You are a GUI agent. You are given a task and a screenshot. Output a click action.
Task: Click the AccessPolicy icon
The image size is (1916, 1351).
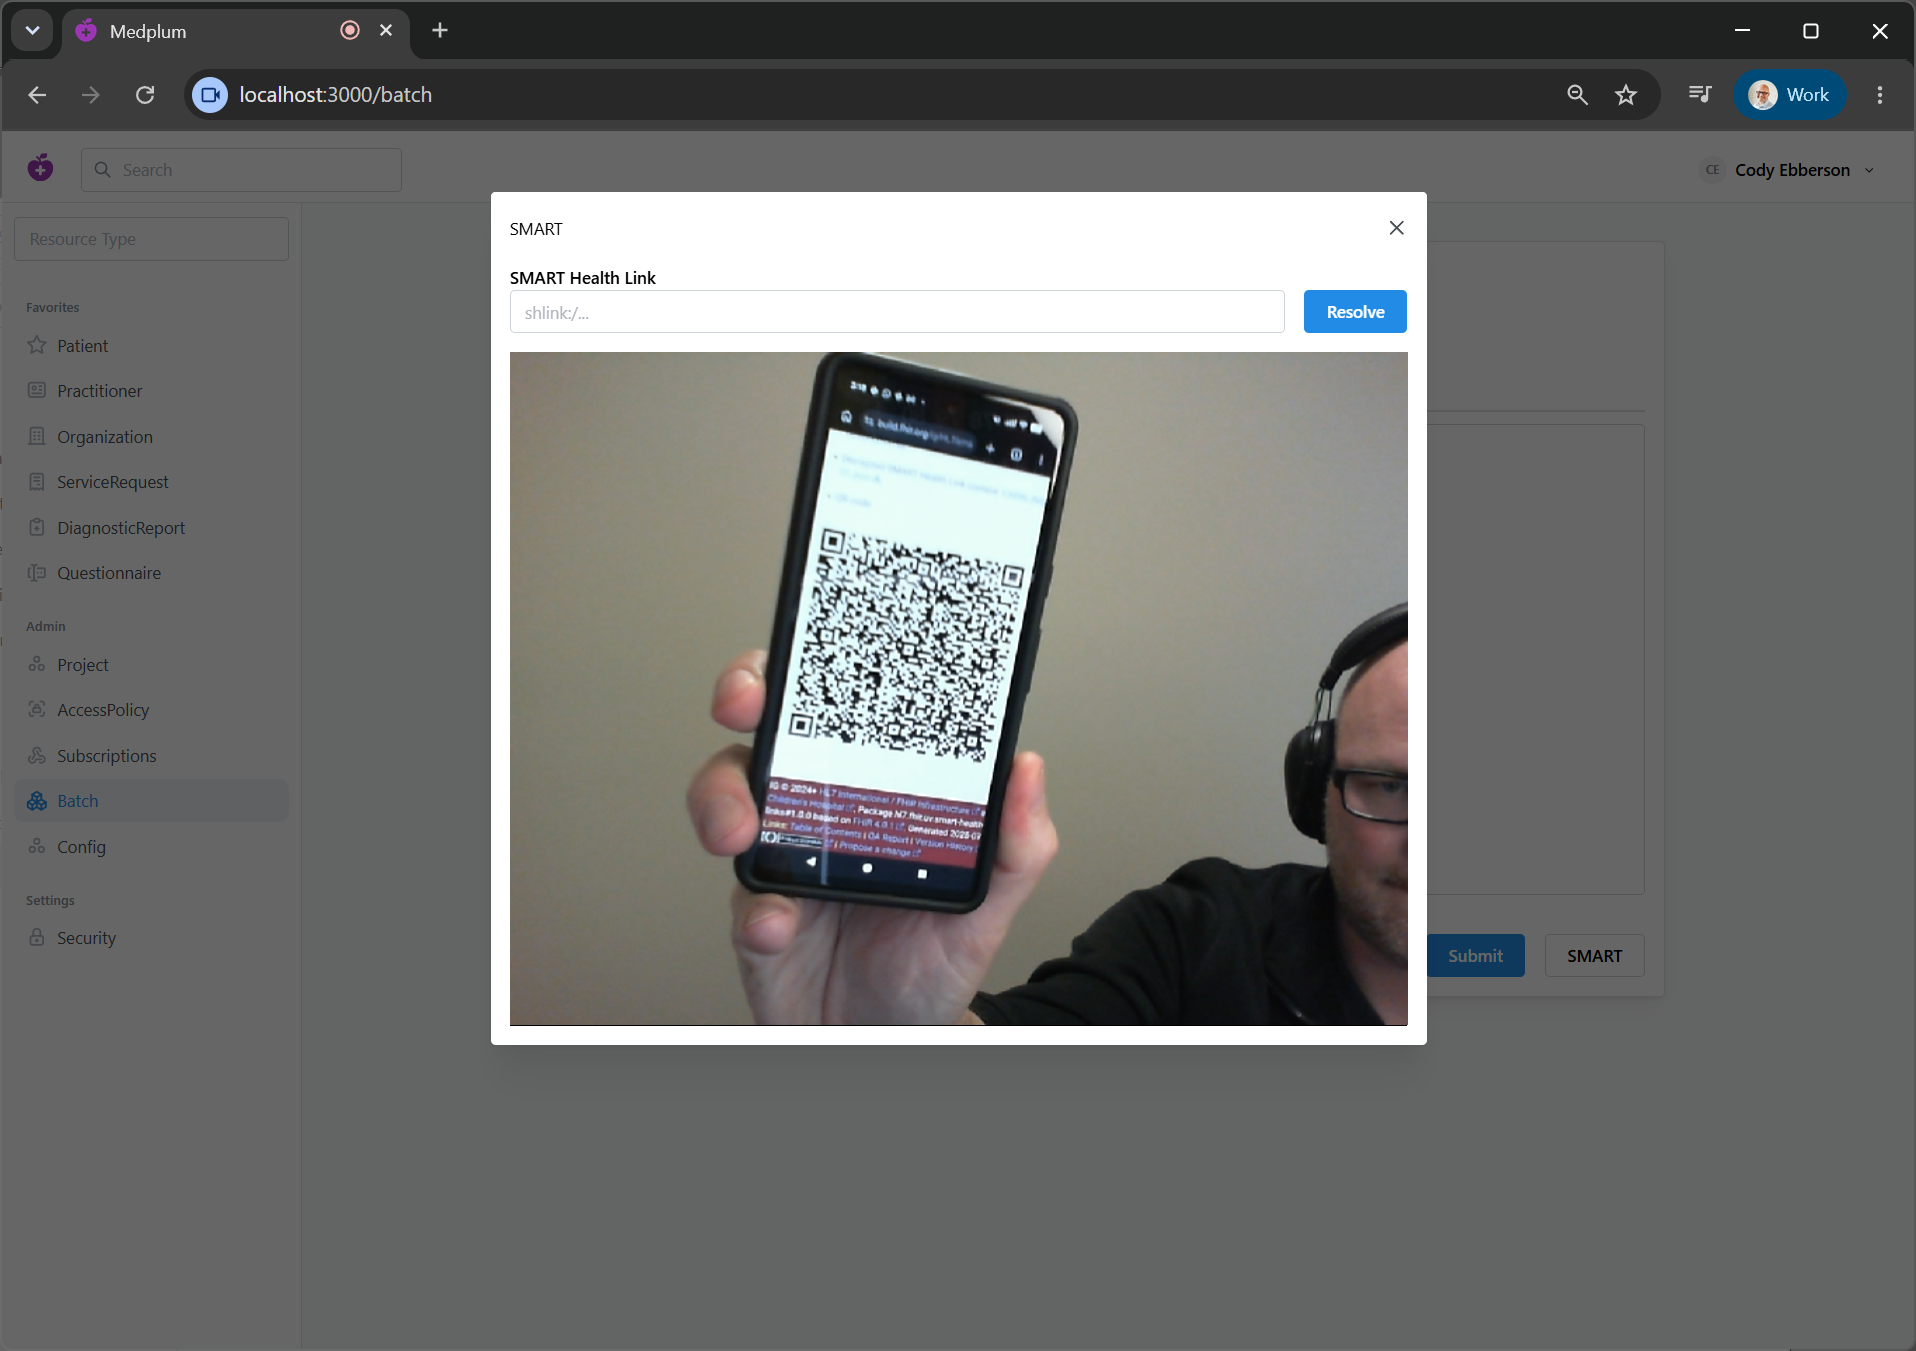click(x=37, y=709)
